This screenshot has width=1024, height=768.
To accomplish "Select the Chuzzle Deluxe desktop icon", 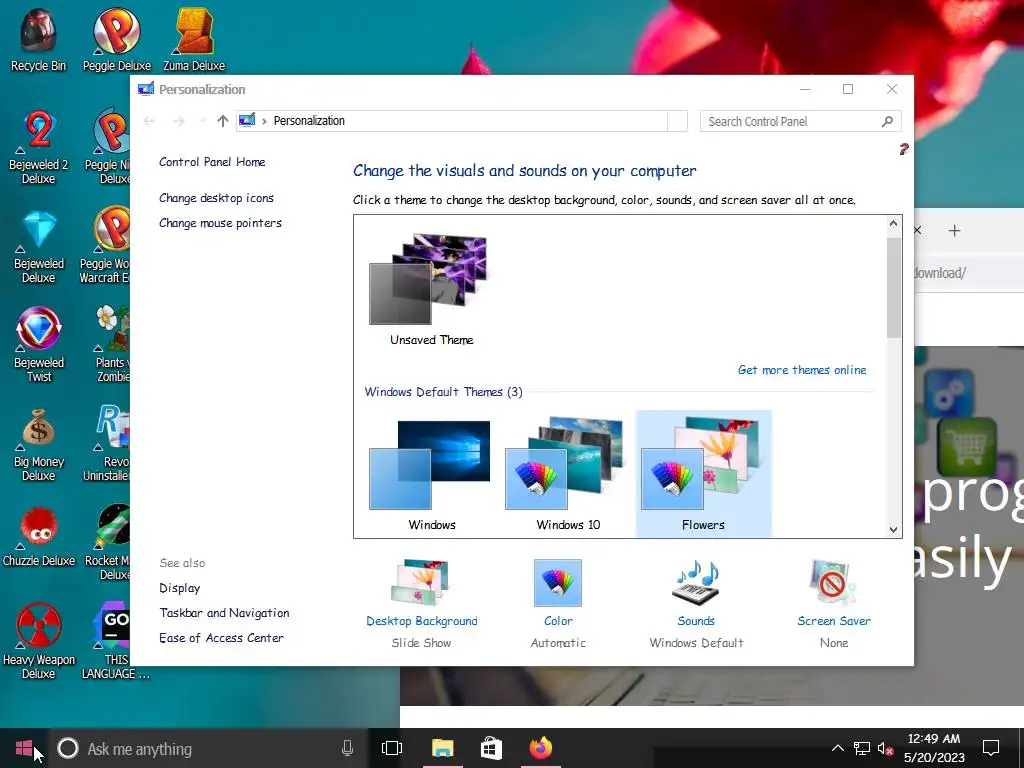I will 39,536.
